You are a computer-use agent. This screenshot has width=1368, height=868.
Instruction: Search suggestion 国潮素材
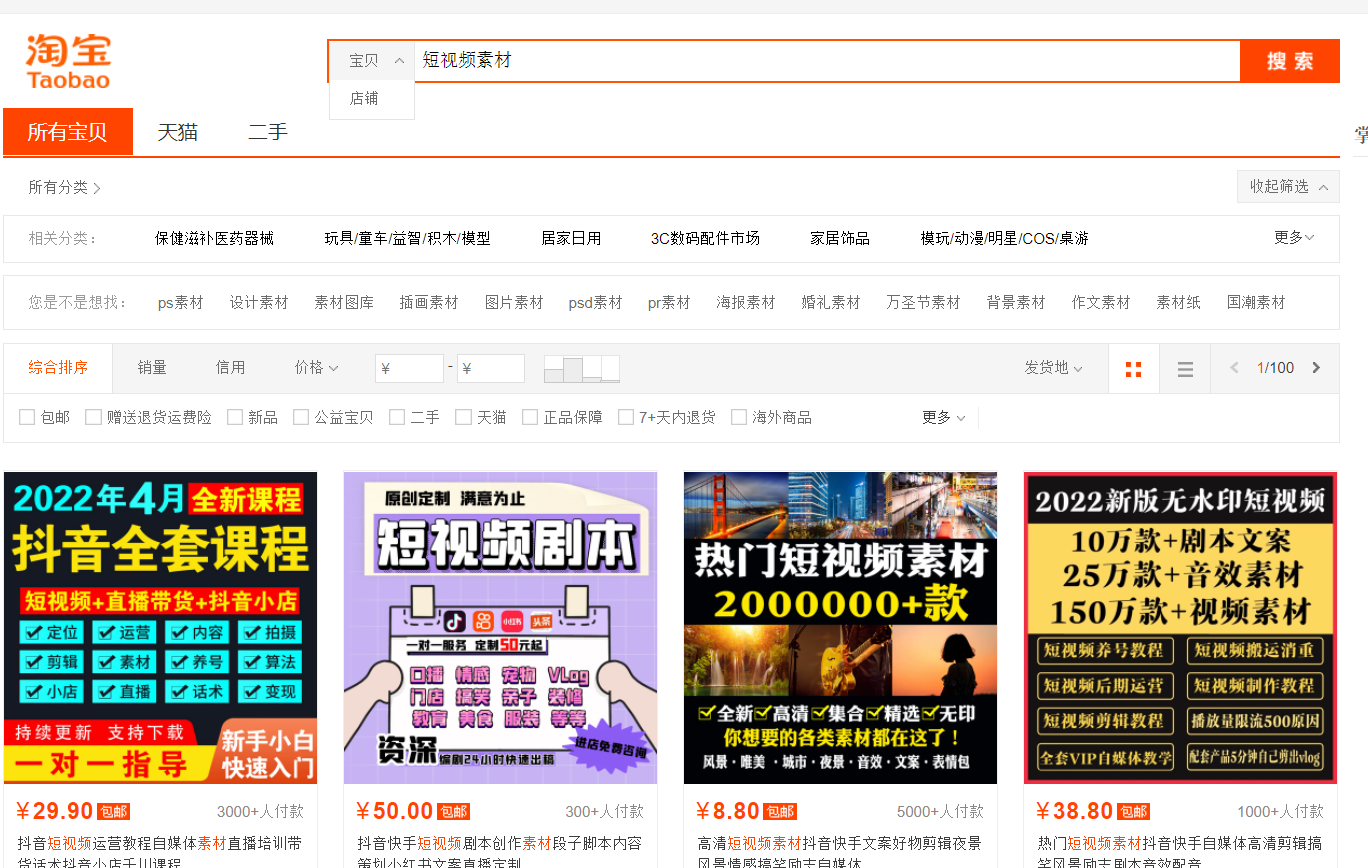[1256, 302]
